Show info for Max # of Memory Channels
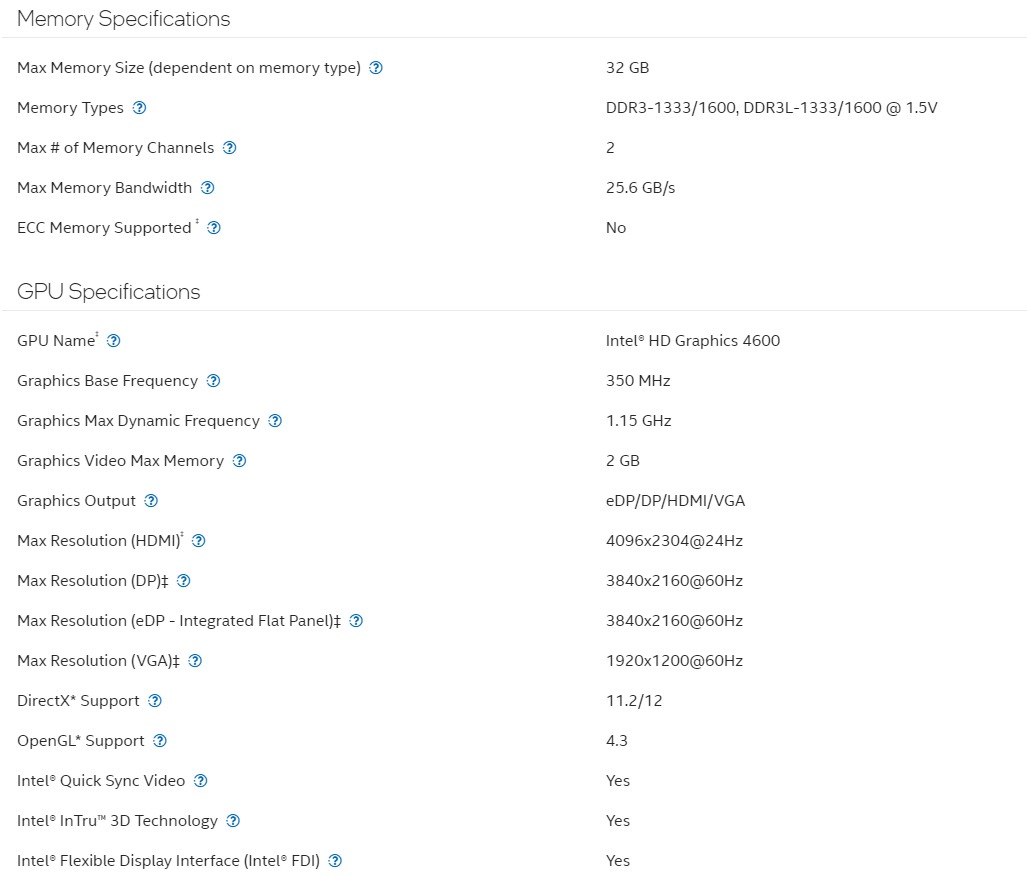 tap(229, 147)
